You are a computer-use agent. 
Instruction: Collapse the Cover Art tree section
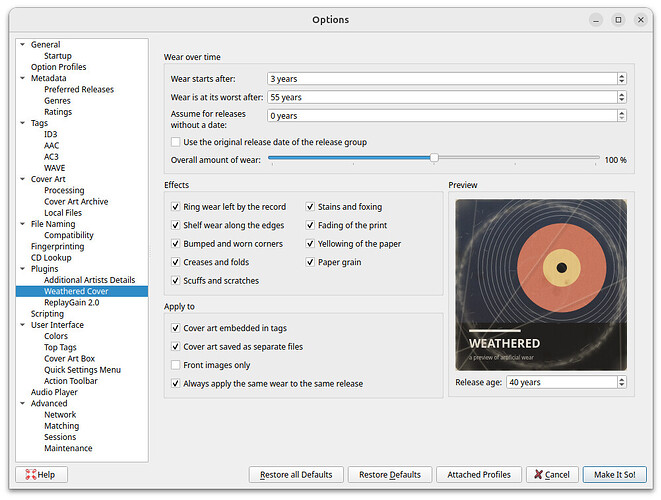click(x=22, y=179)
